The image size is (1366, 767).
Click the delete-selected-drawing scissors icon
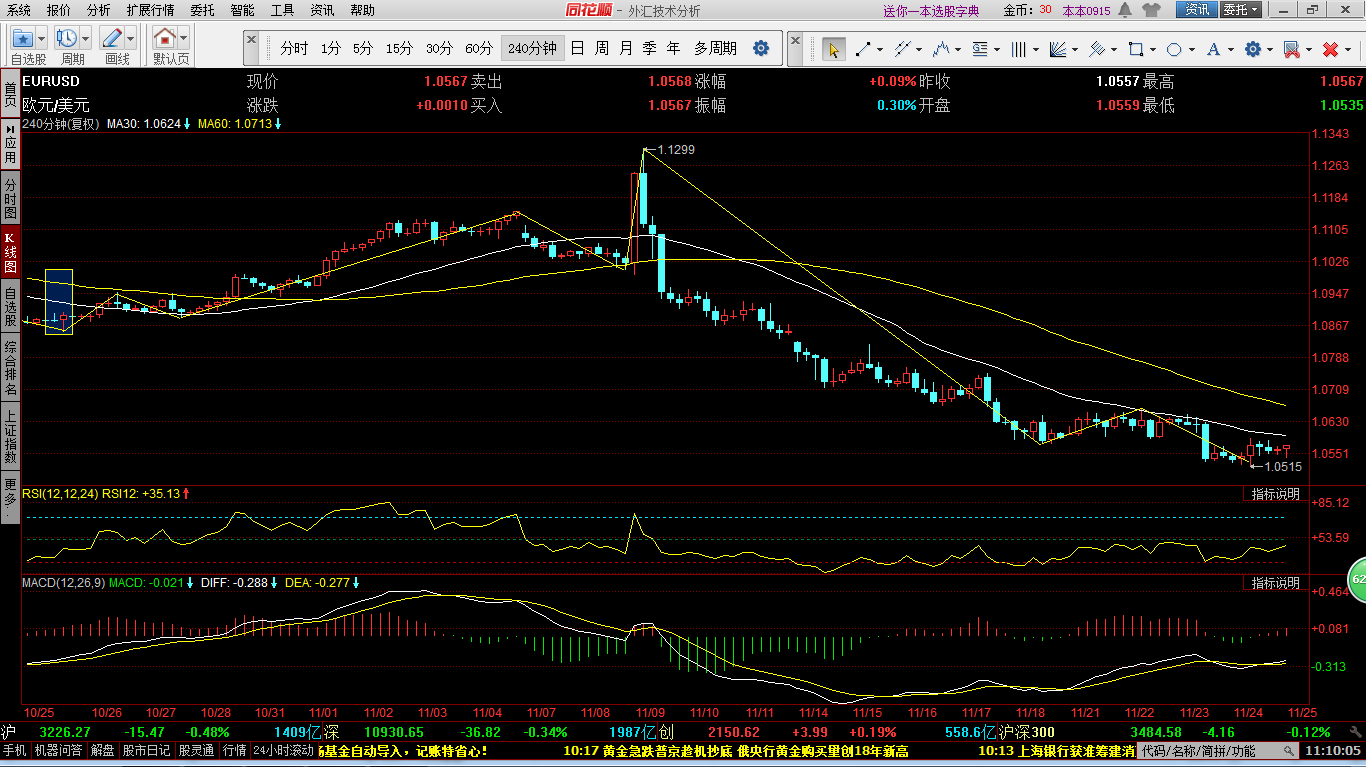1291,49
